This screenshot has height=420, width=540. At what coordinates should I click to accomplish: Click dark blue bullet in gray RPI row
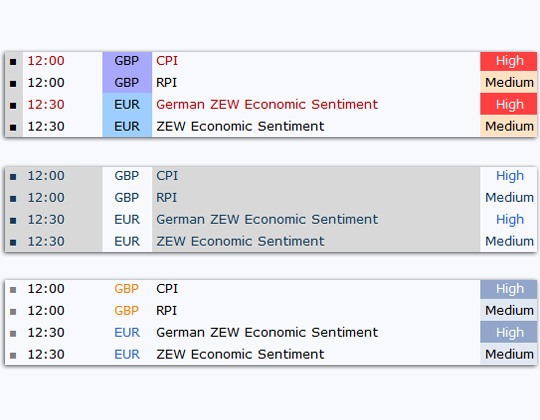pos(13,199)
